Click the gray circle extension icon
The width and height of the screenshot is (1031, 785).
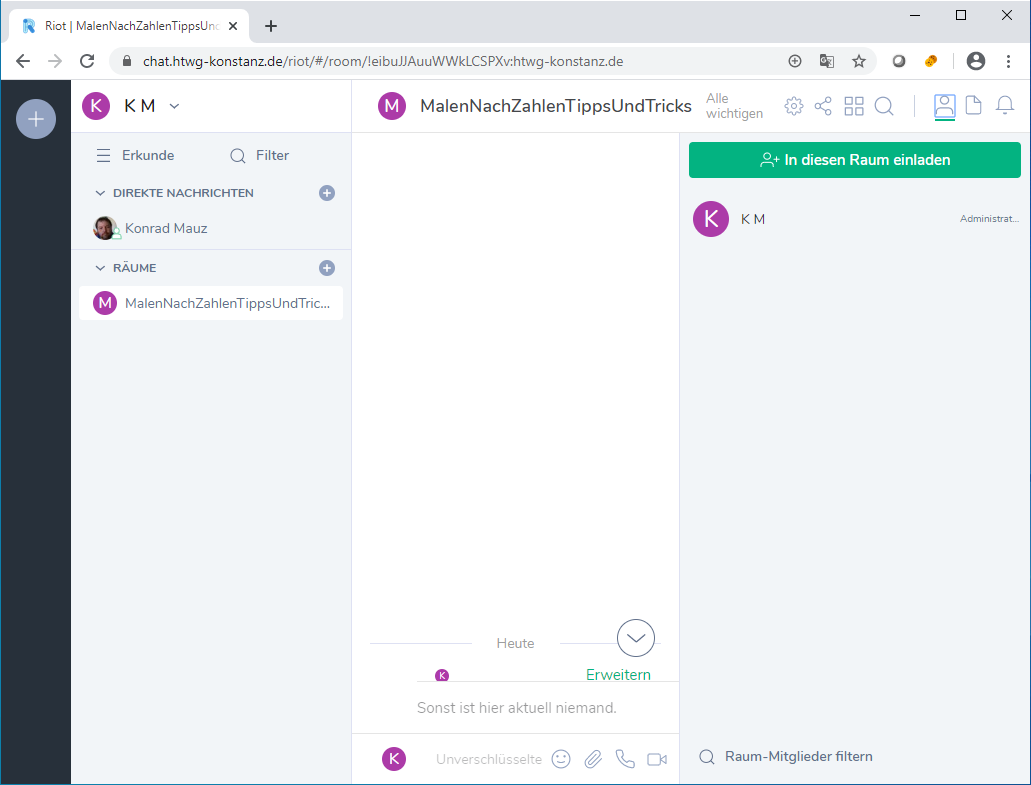pyautogui.click(x=899, y=61)
